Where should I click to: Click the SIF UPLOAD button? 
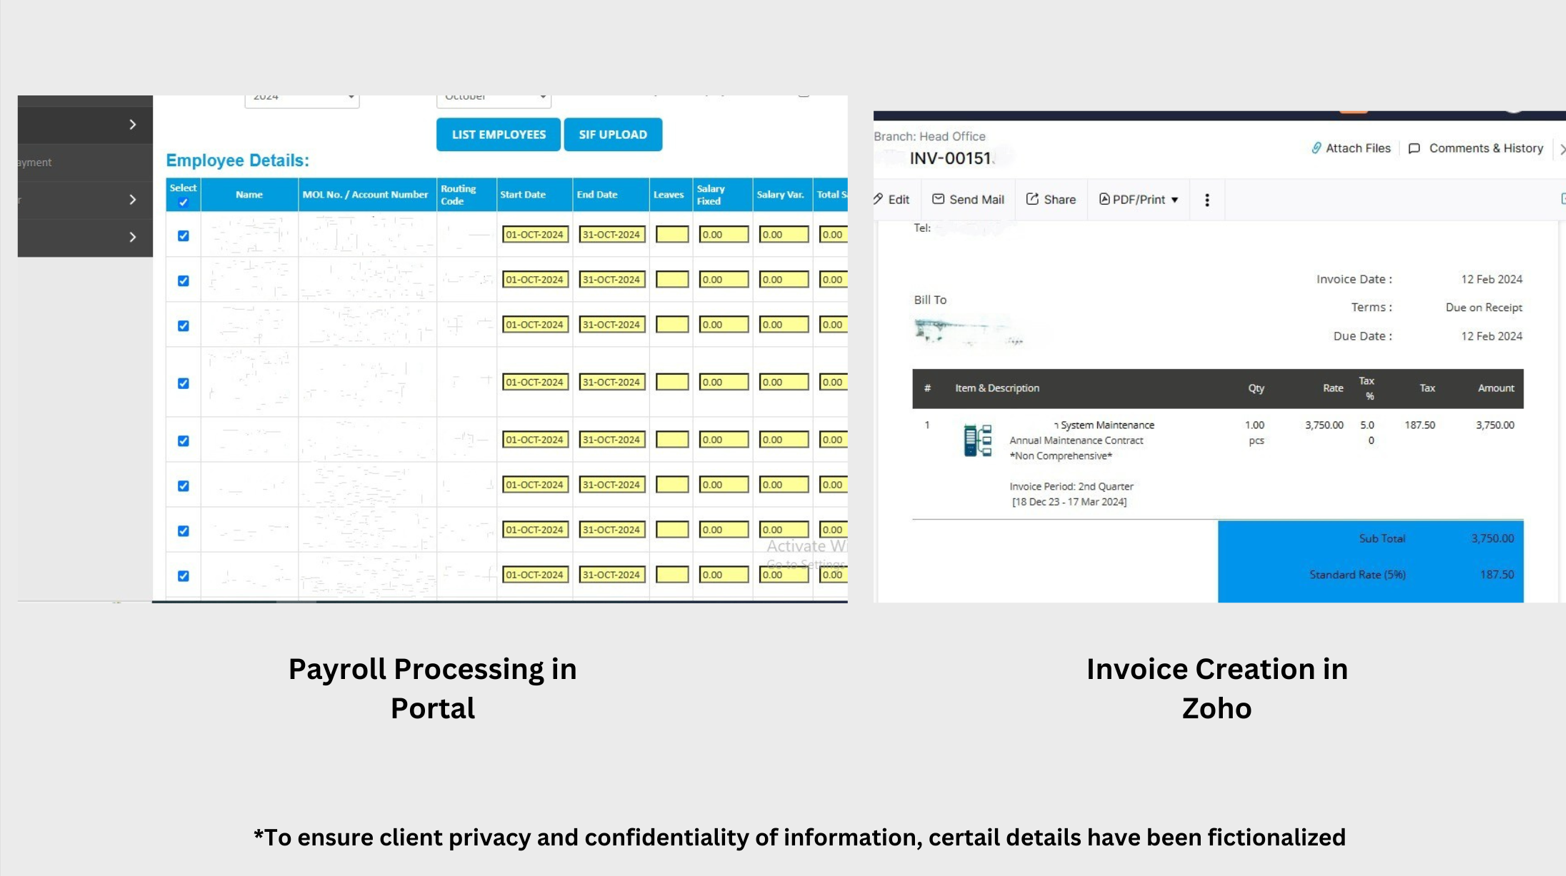[613, 134]
